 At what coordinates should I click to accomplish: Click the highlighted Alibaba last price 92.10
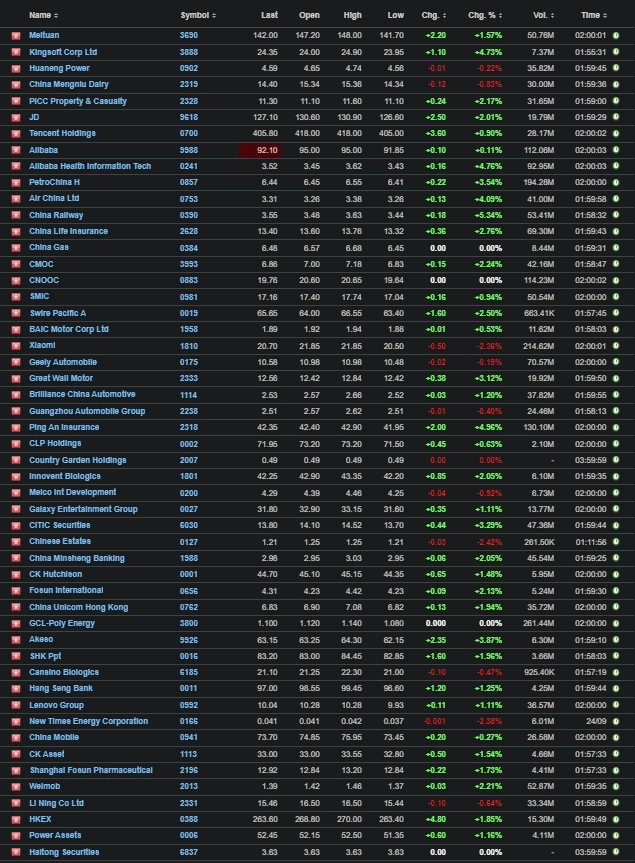click(x=260, y=150)
